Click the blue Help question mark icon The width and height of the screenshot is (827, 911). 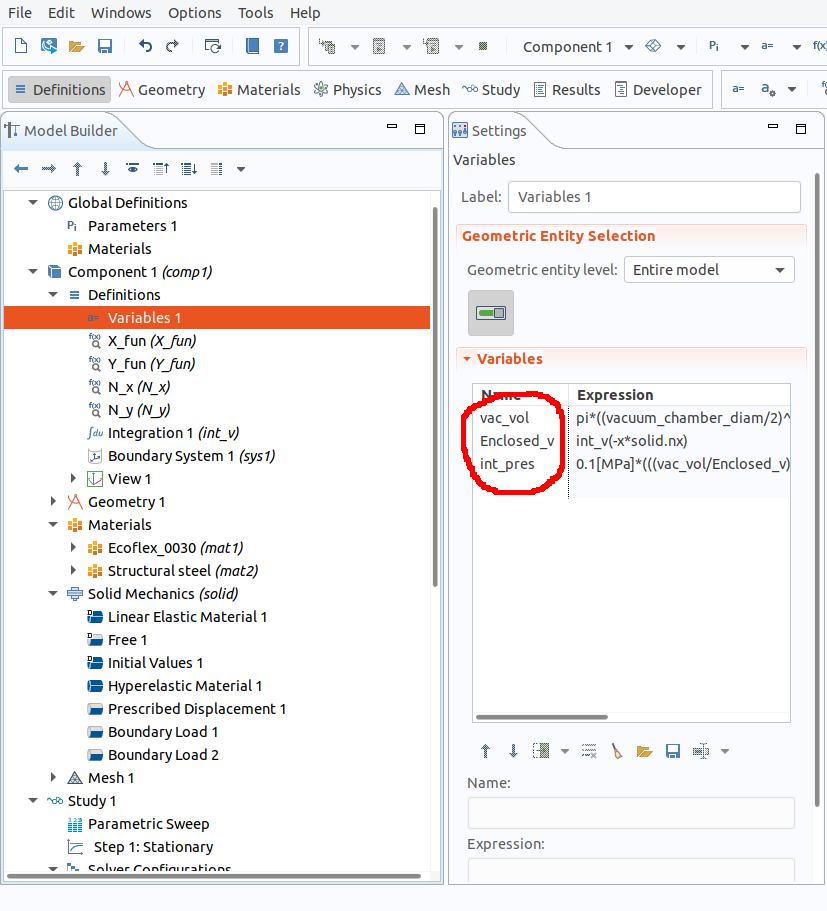pyautogui.click(x=281, y=46)
